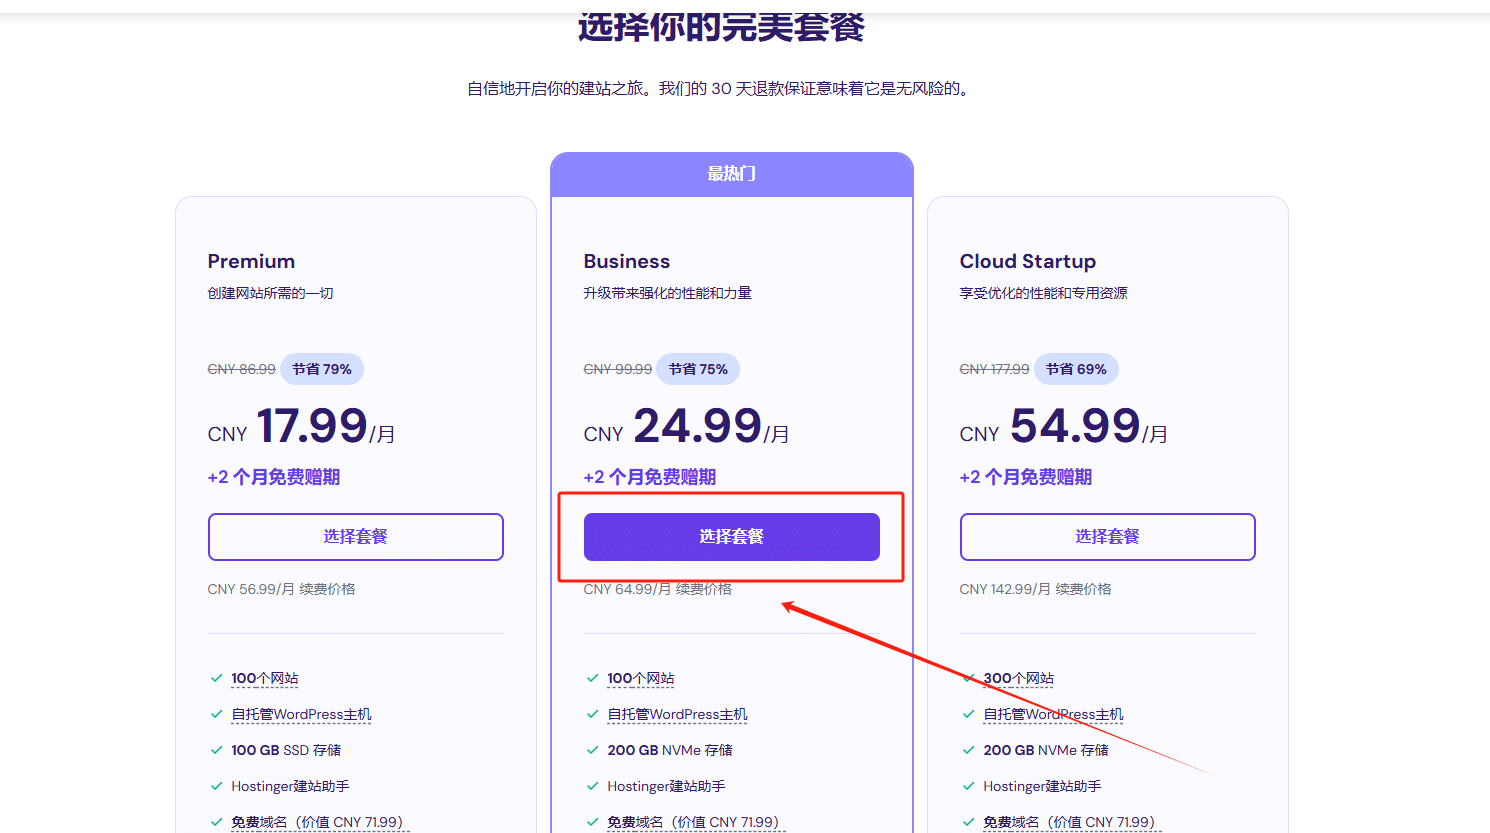Click Hostinger建站助手 in Business list
Image resolution: width=1490 pixels, height=833 pixels.
point(666,786)
